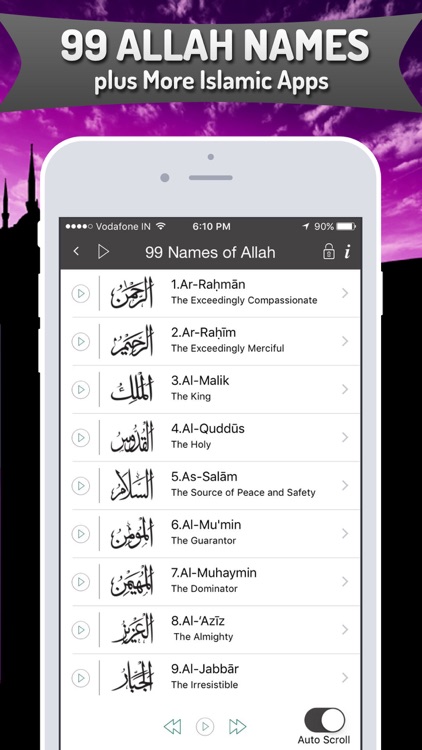
Task: Tap the As-Salām Arabic calligraphy
Action: 132,485
